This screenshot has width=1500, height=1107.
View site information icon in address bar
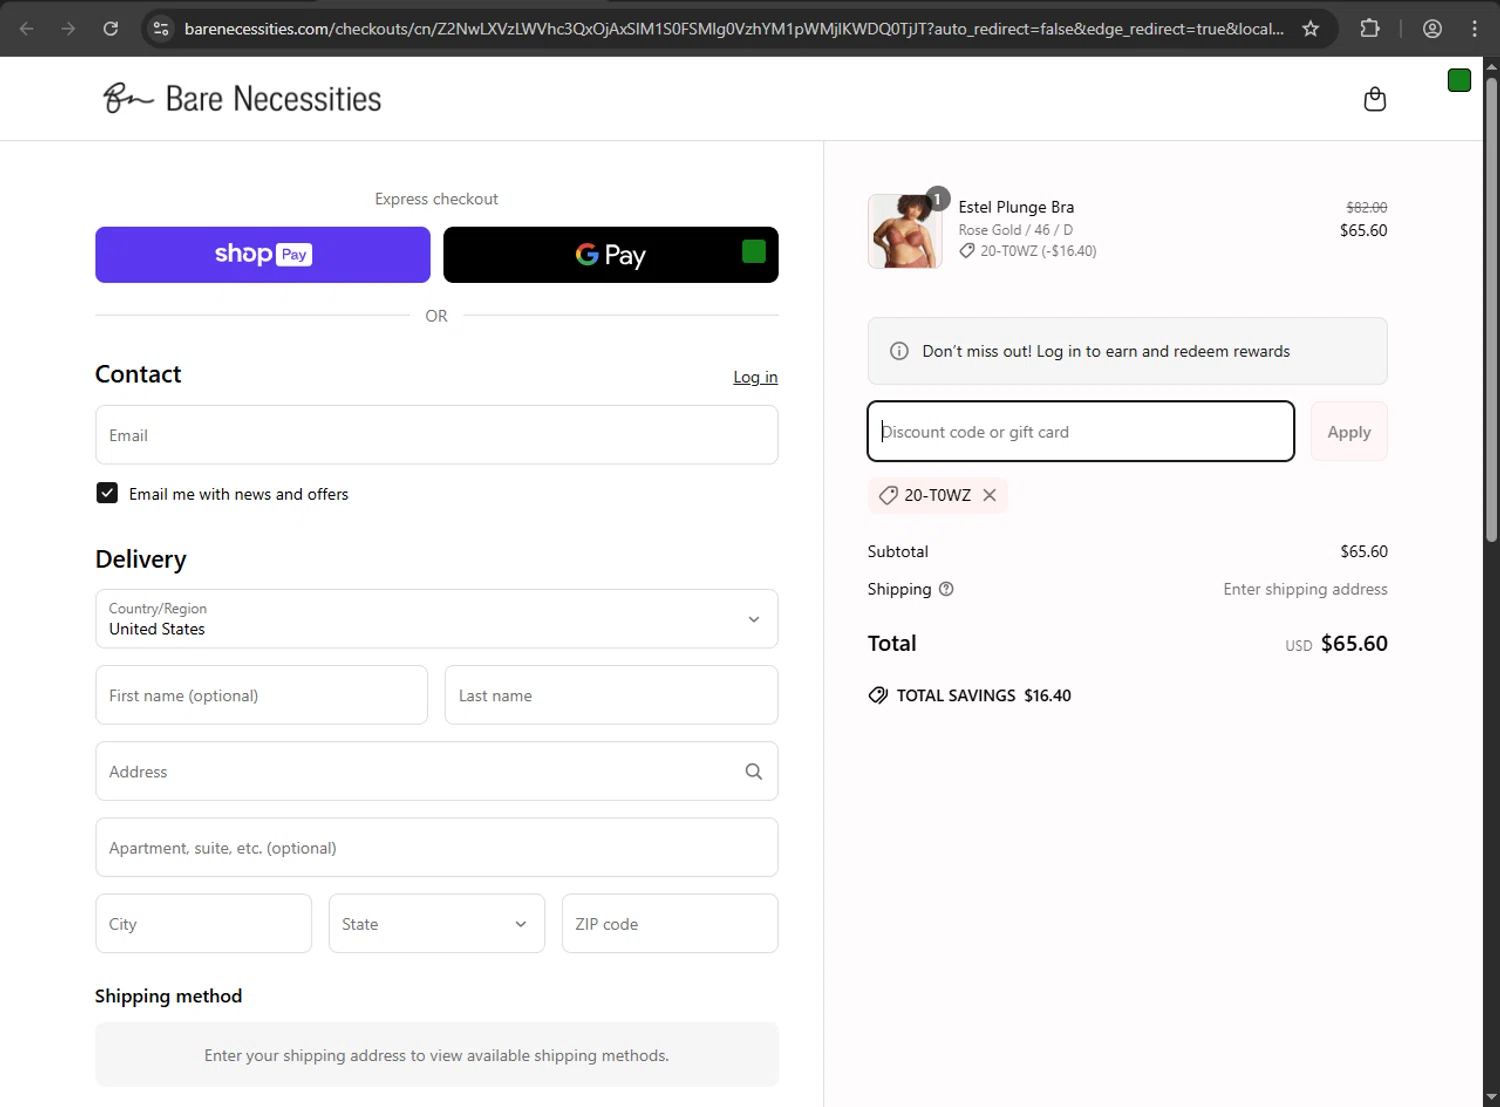(x=161, y=29)
